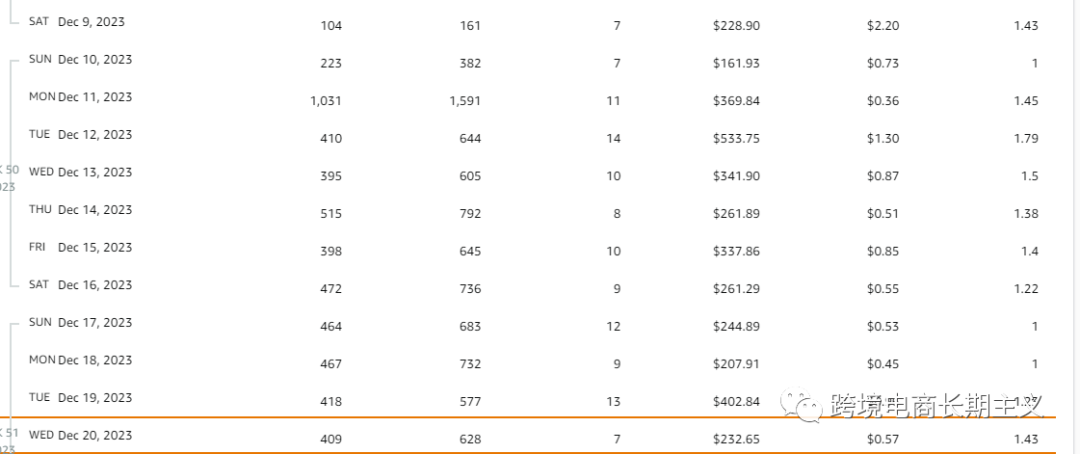Click the $533.75 amount on Dec 12

click(x=736, y=138)
